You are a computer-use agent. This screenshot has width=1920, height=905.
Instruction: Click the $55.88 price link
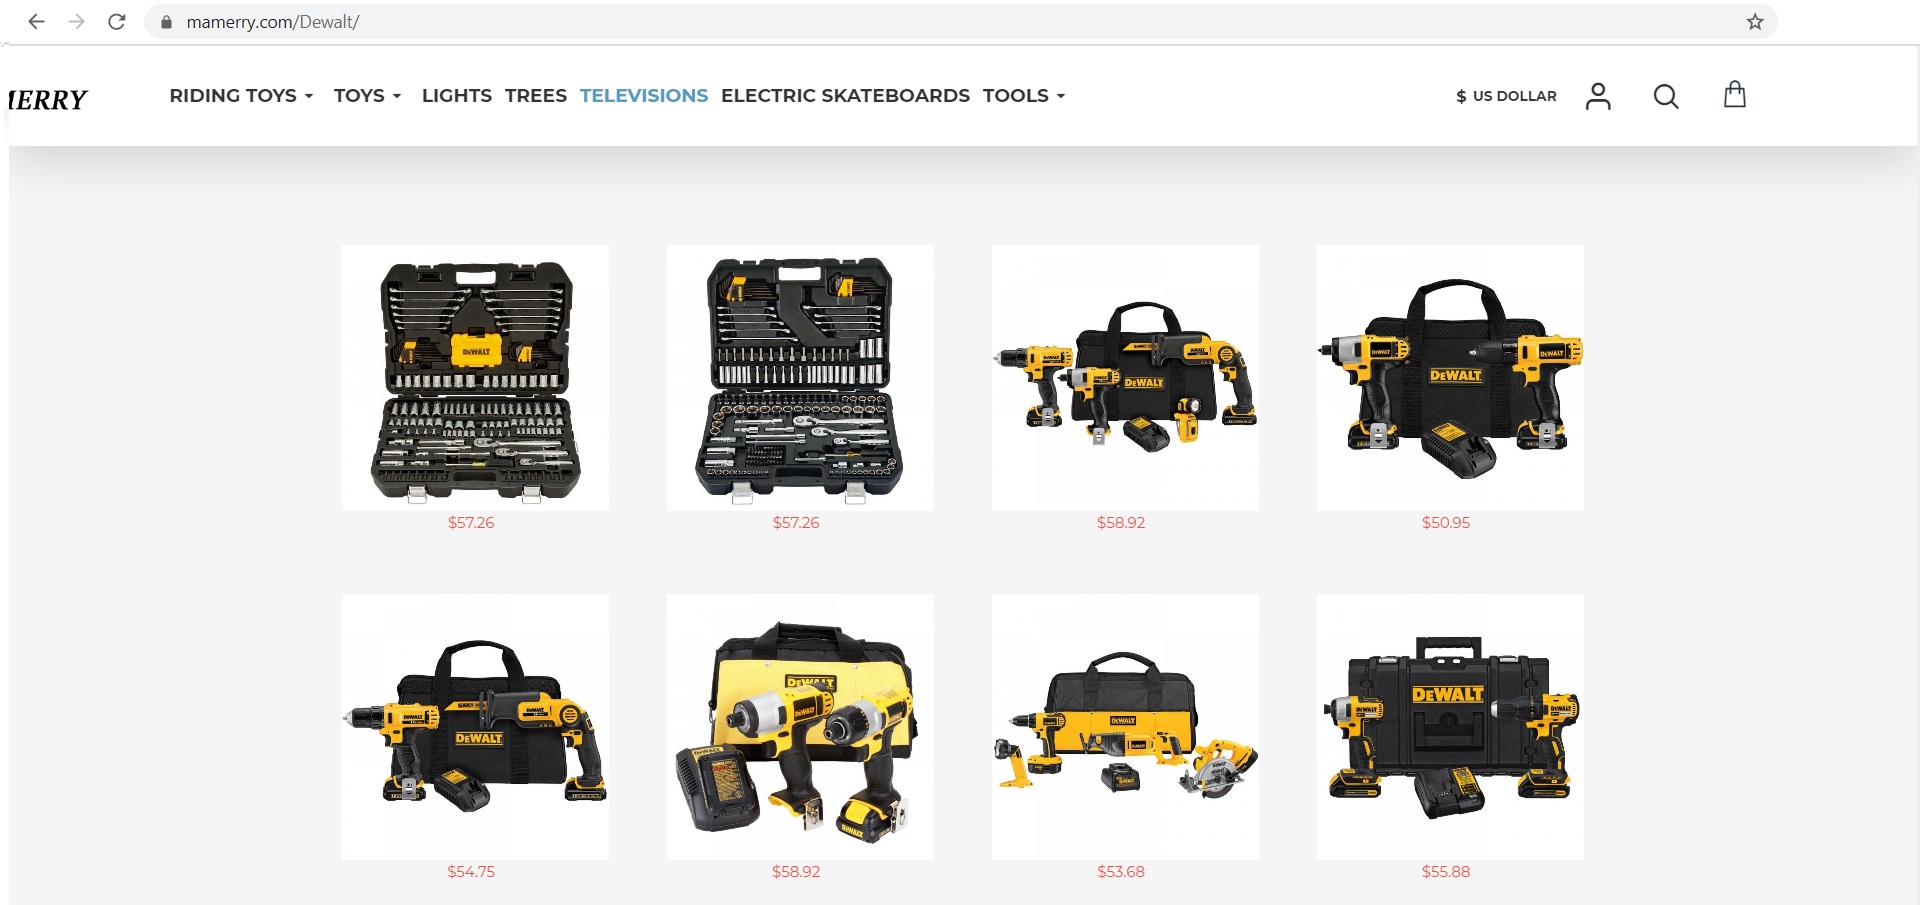[x=1446, y=872]
